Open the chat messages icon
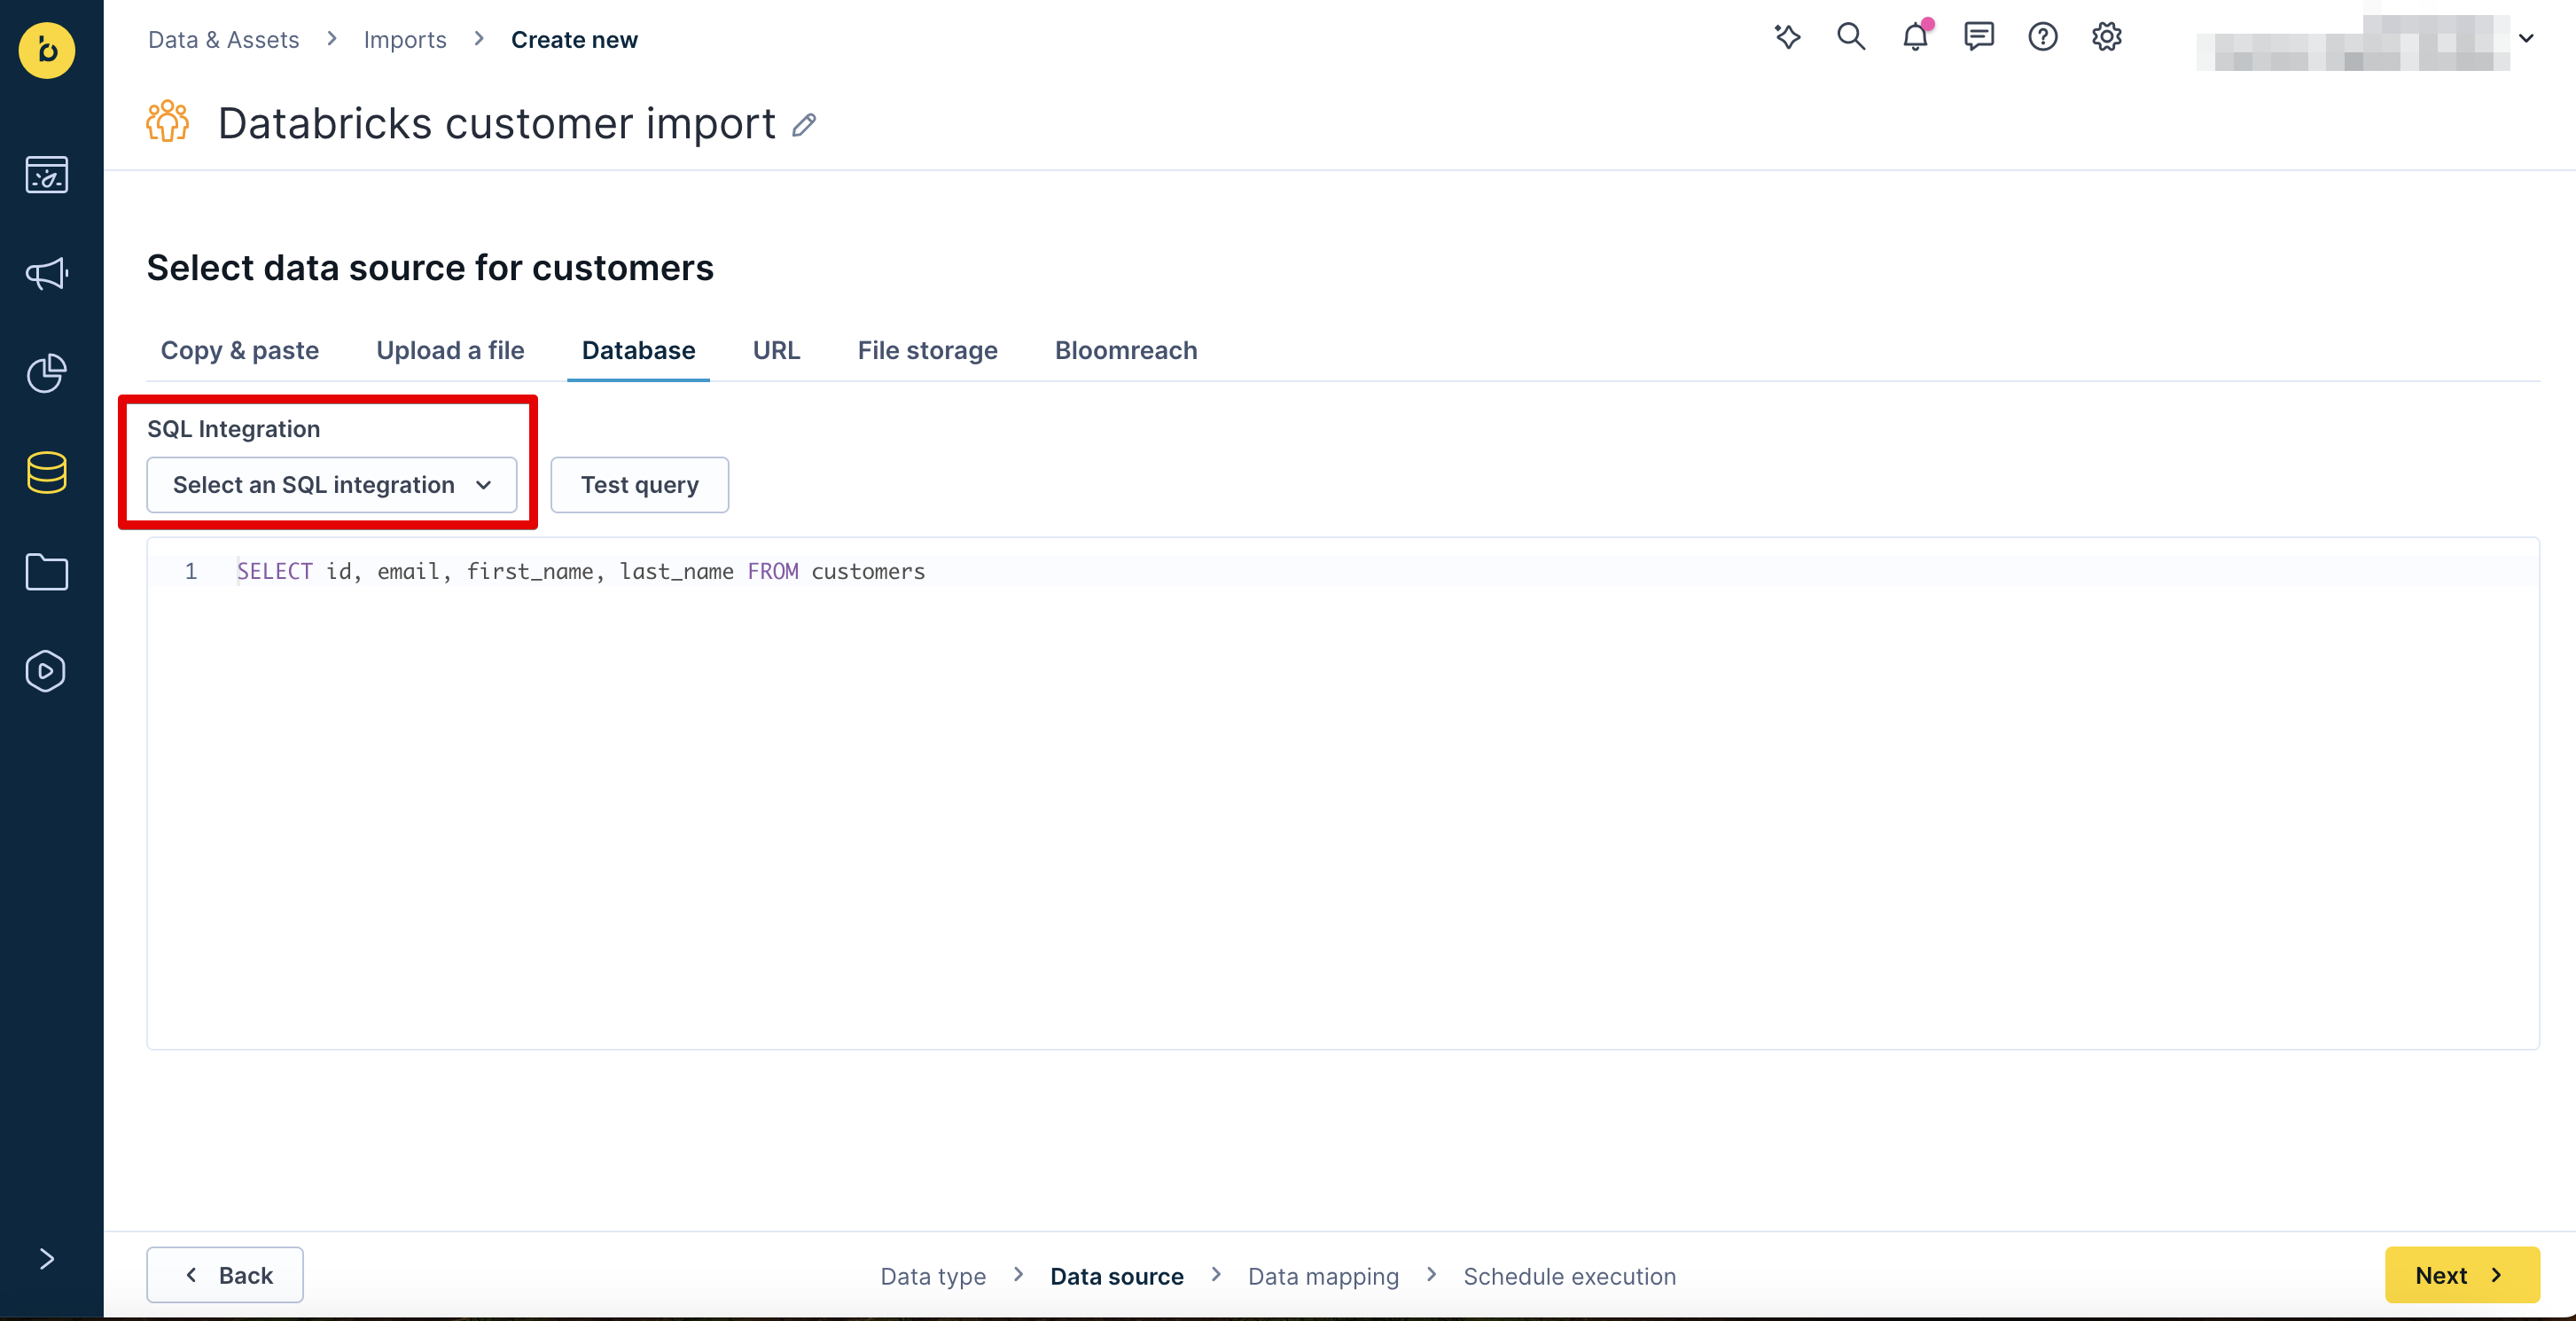The width and height of the screenshot is (2576, 1321). point(1979,38)
